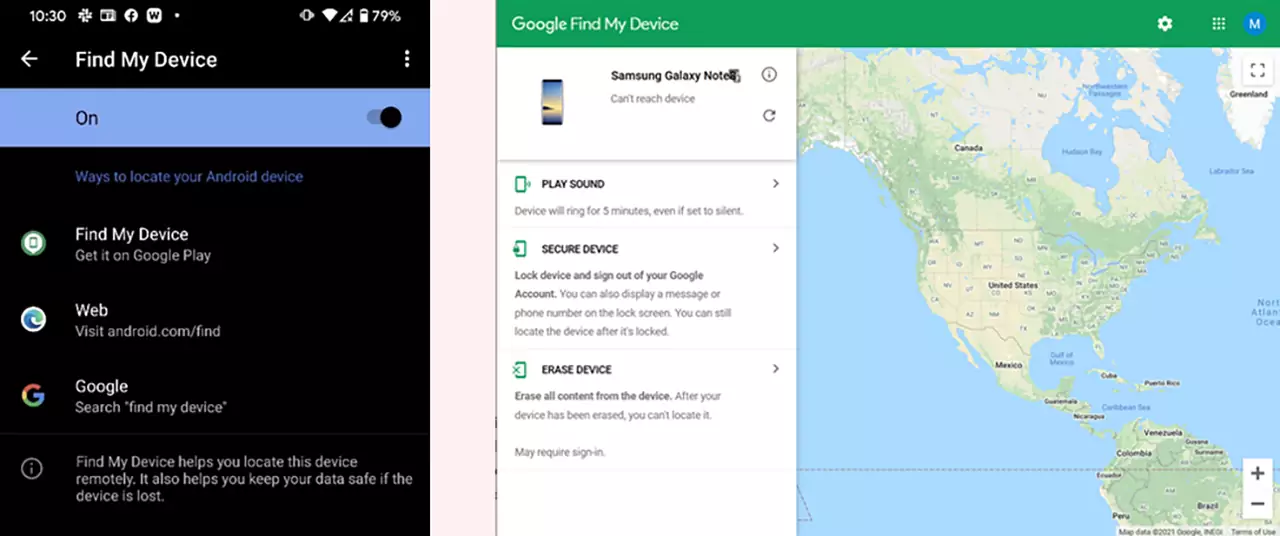
Task: Expand the Play Sound chevron
Action: point(776,184)
